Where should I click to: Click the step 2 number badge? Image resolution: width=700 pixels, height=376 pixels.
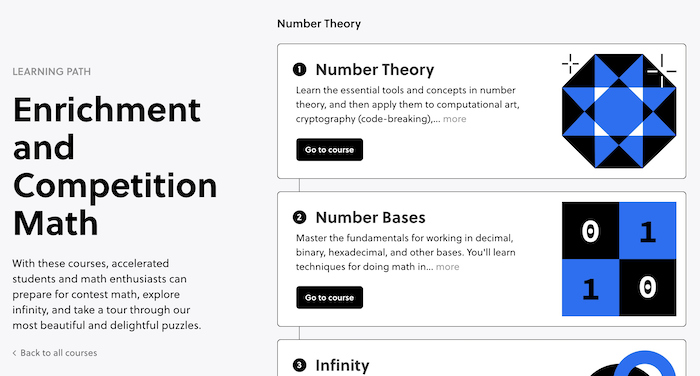pos(300,217)
